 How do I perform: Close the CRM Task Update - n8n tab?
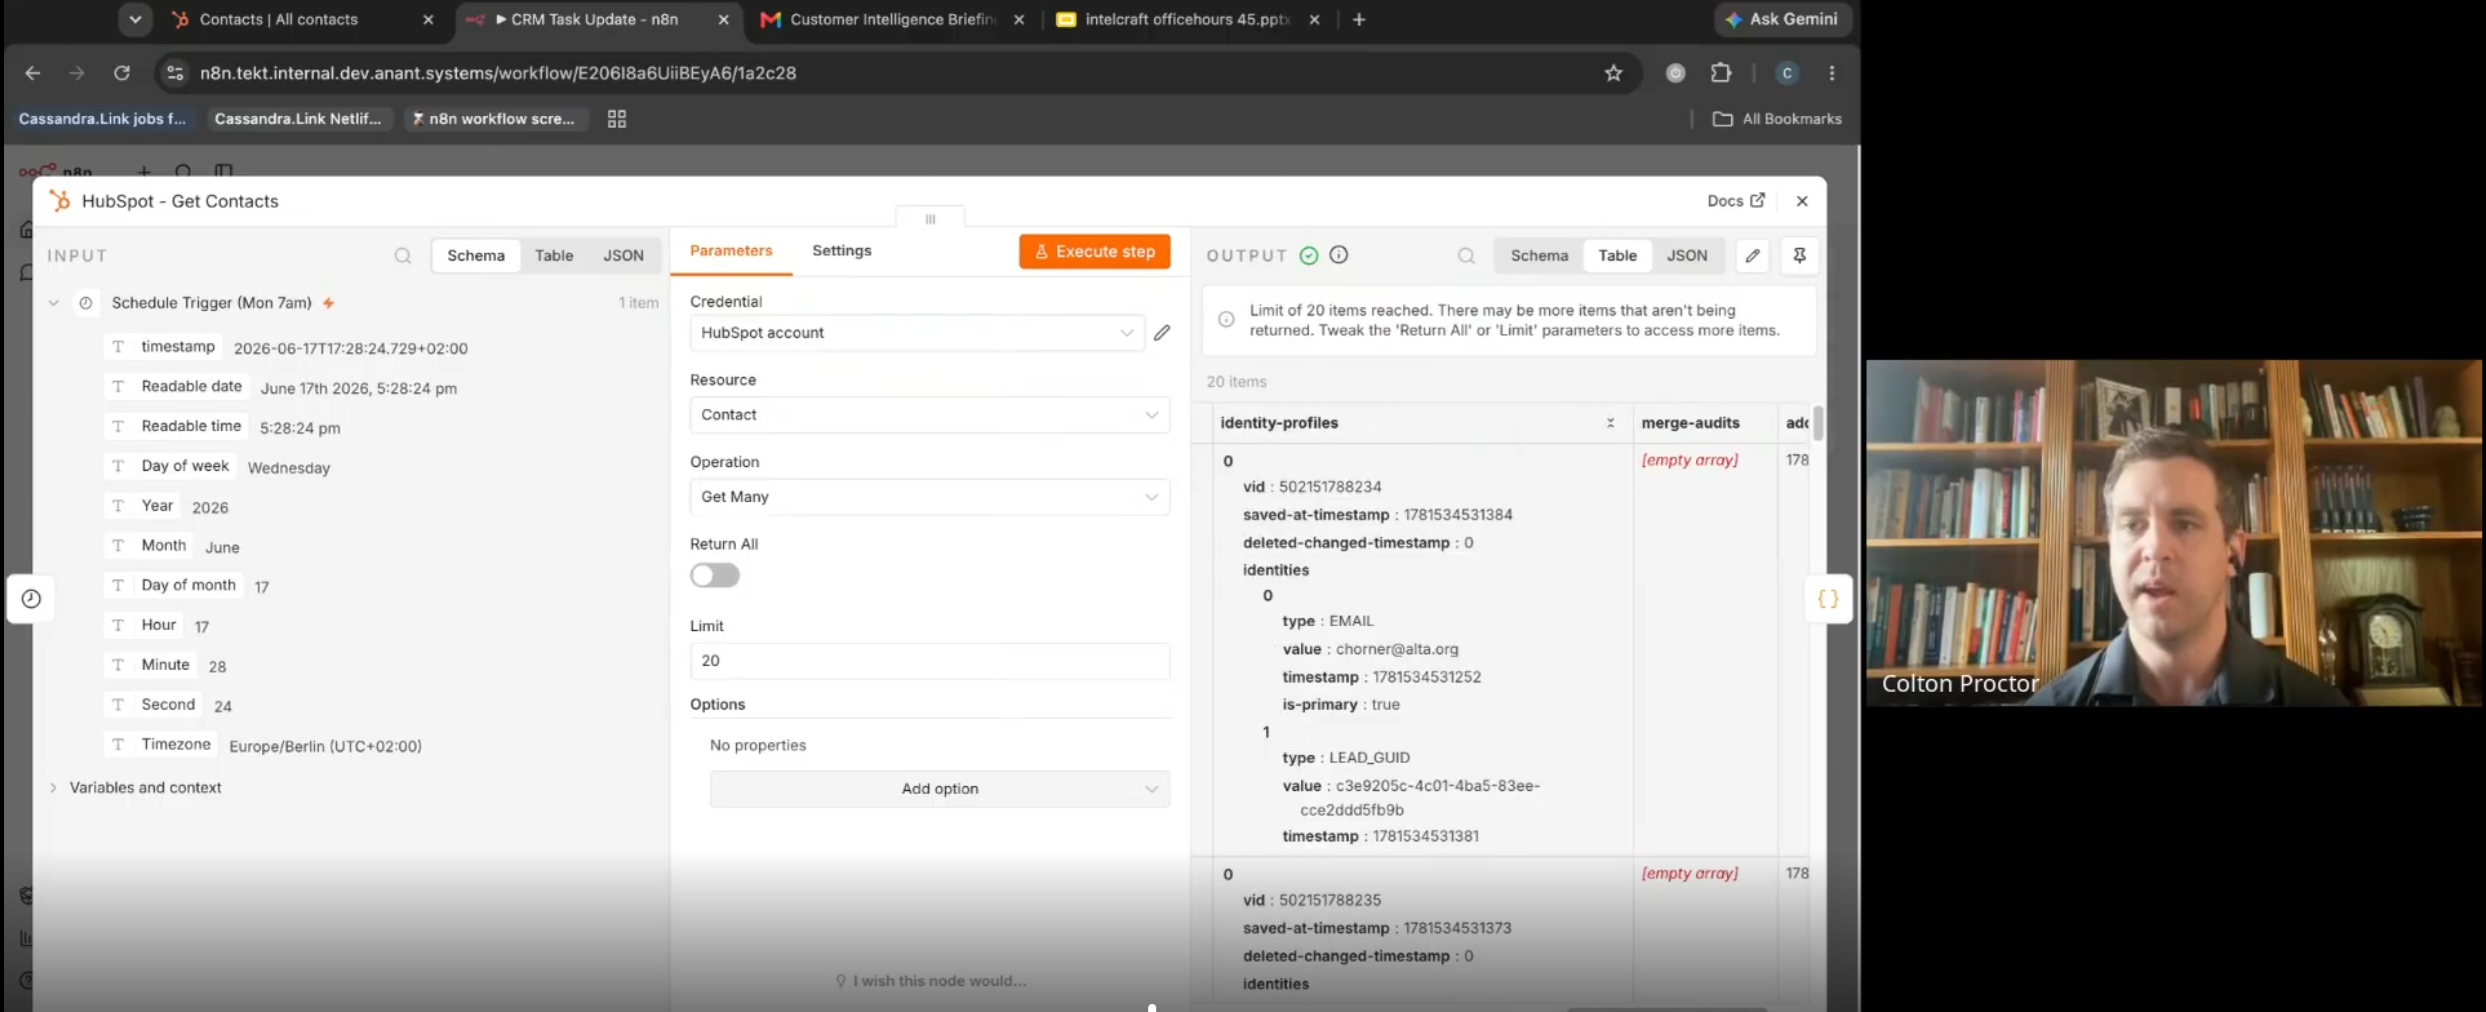(x=724, y=19)
